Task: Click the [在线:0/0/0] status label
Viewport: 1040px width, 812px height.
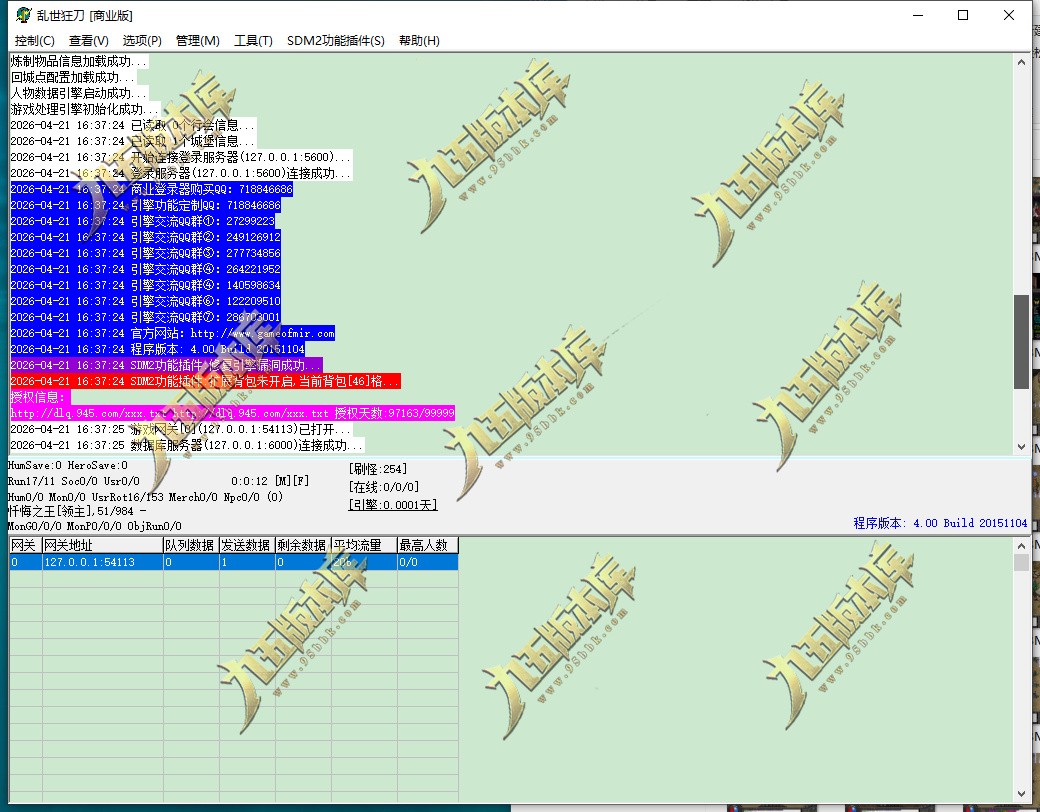Action: 383,487
